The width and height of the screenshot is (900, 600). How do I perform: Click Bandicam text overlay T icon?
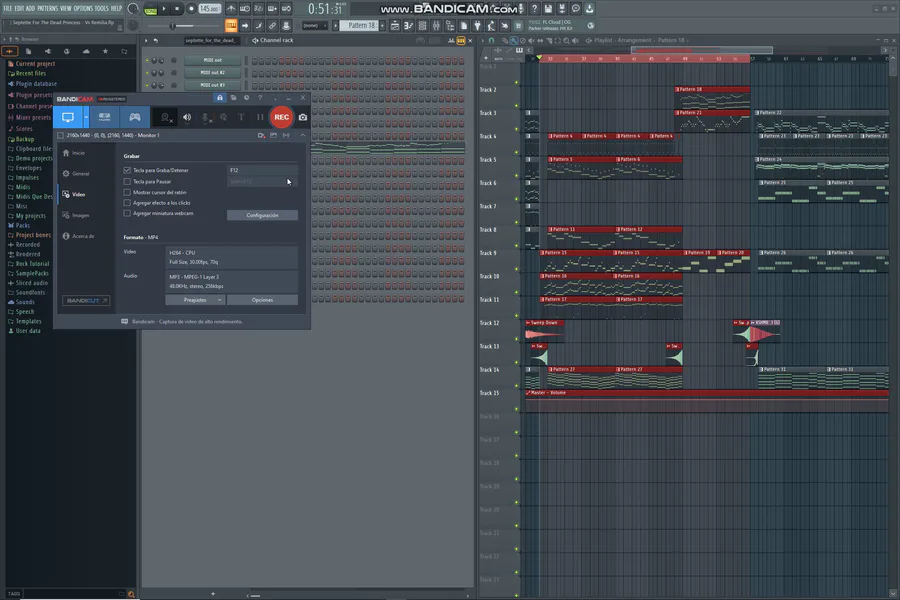[241, 117]
